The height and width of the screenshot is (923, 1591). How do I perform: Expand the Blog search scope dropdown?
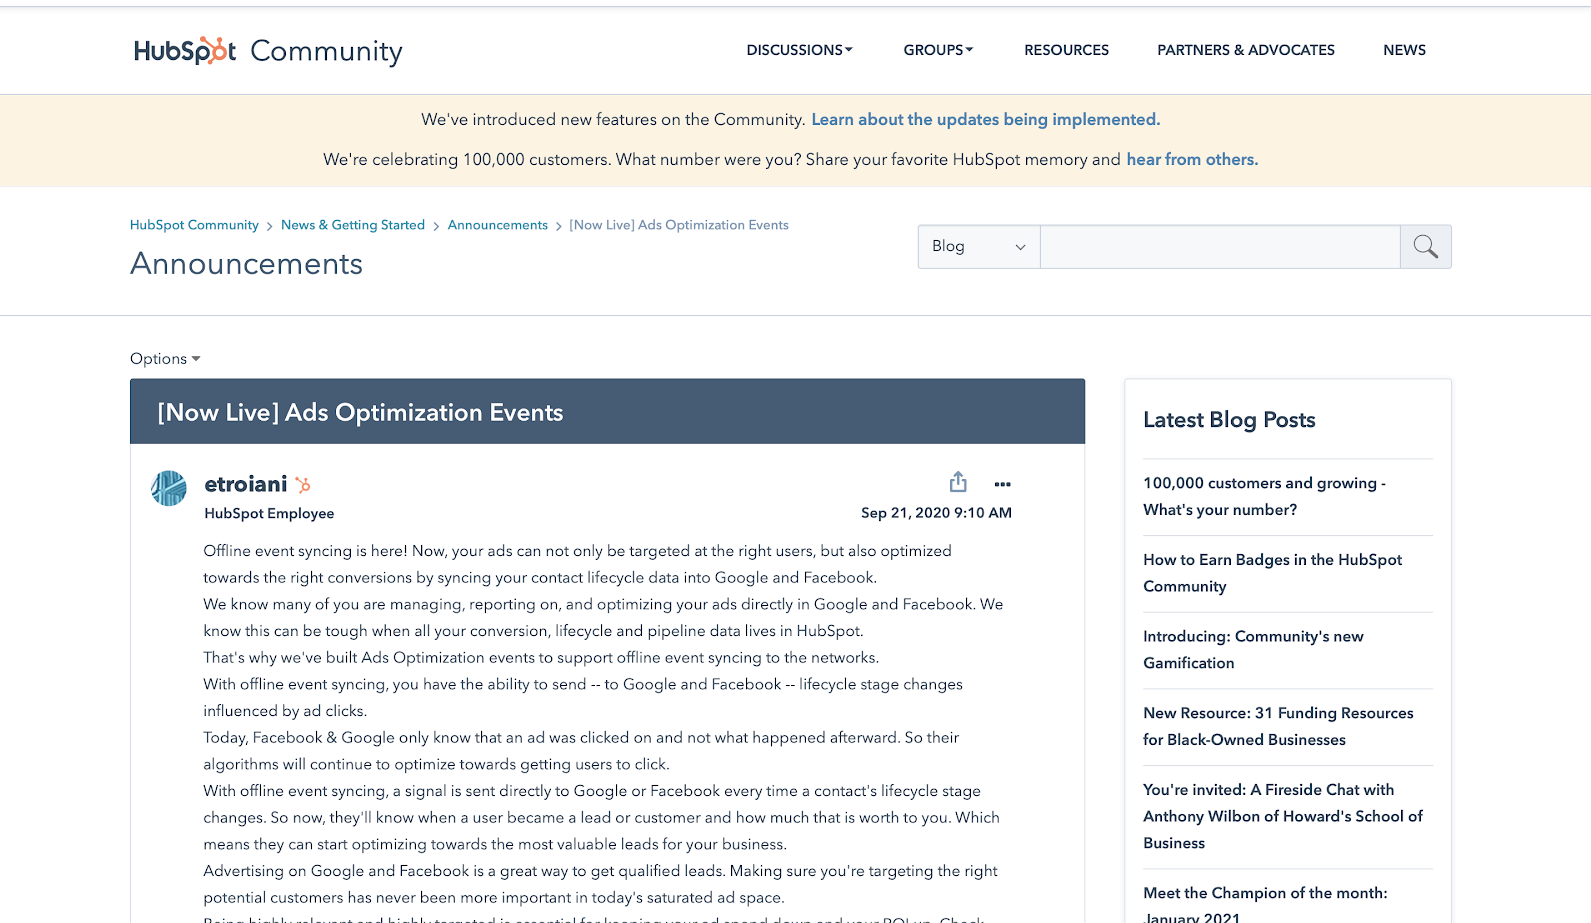click(979, 246)
